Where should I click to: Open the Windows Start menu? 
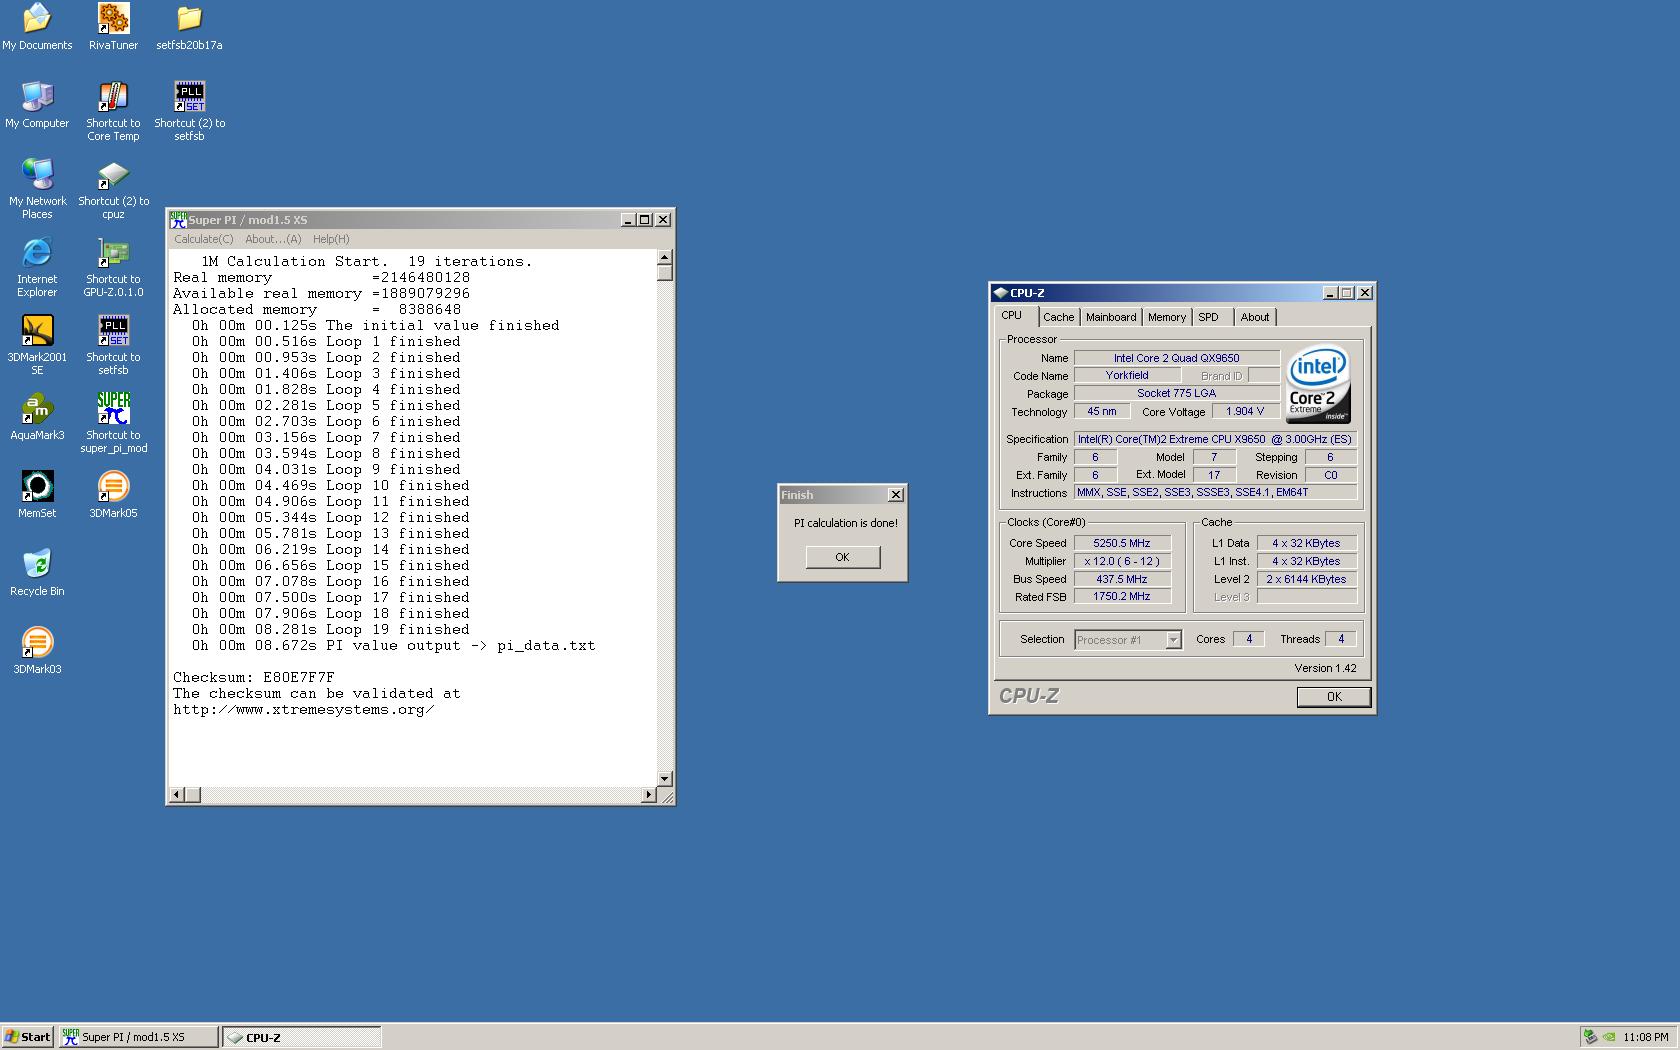point(27,1037)
